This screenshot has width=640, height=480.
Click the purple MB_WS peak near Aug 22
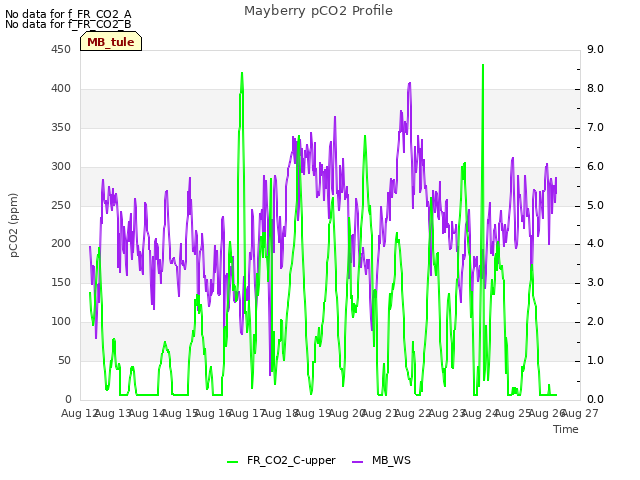(409, 84)
